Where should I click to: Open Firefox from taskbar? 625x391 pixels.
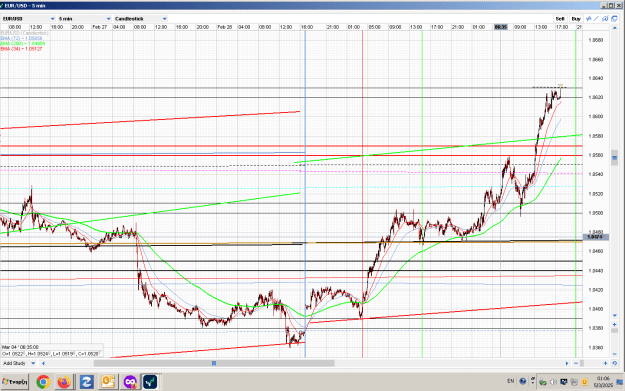click(64, 382)
